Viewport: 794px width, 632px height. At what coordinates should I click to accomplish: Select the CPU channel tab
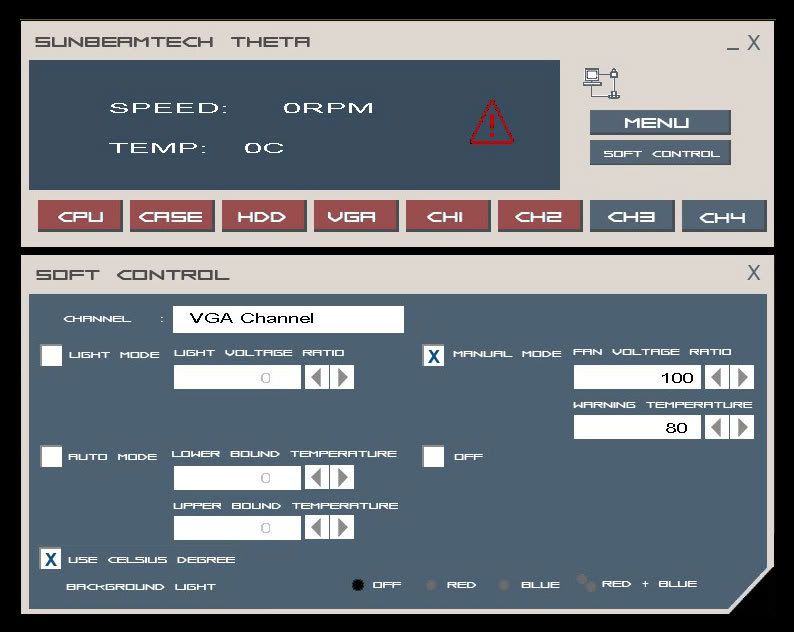click(x=80, y=216)
